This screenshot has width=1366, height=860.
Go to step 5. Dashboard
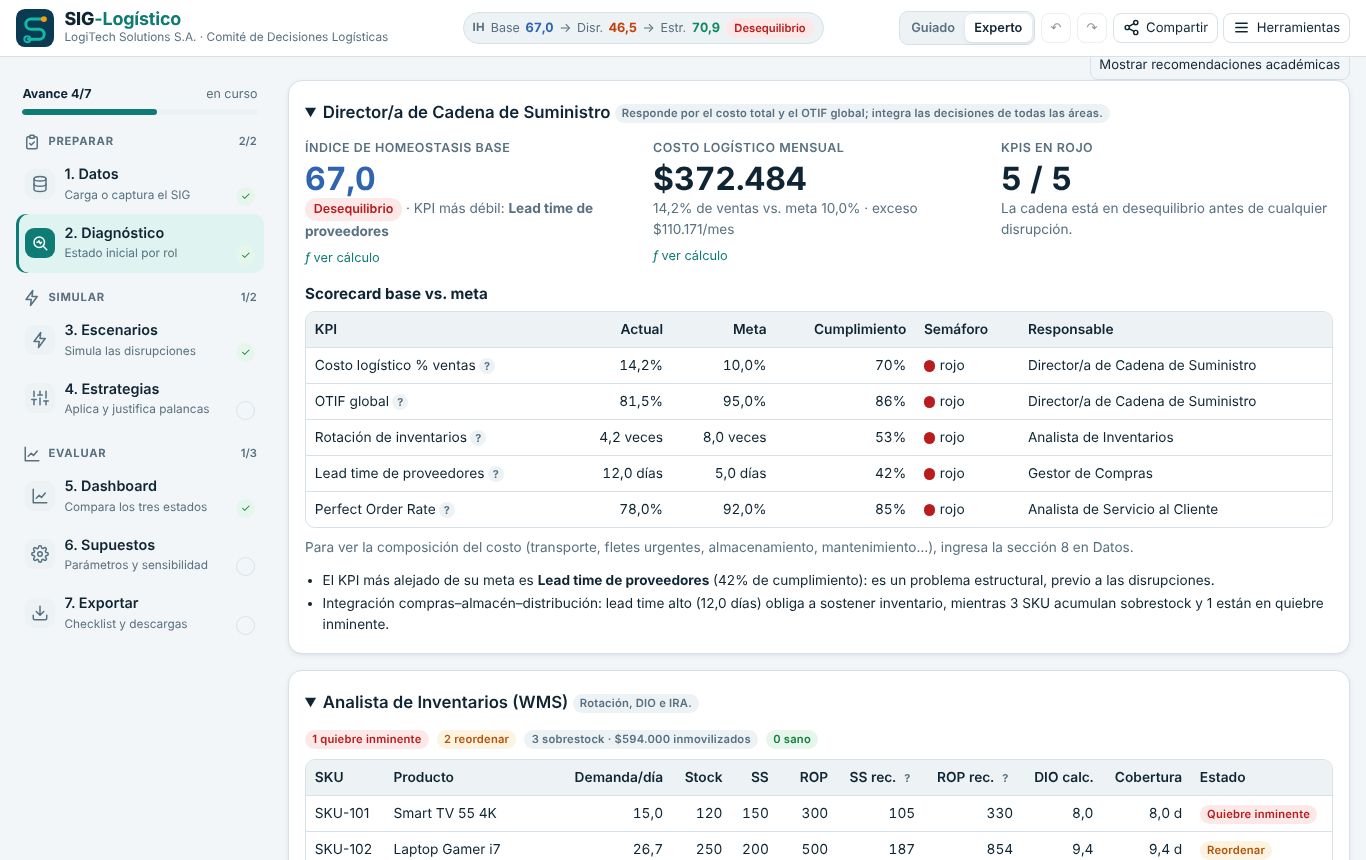click(140, 496)
